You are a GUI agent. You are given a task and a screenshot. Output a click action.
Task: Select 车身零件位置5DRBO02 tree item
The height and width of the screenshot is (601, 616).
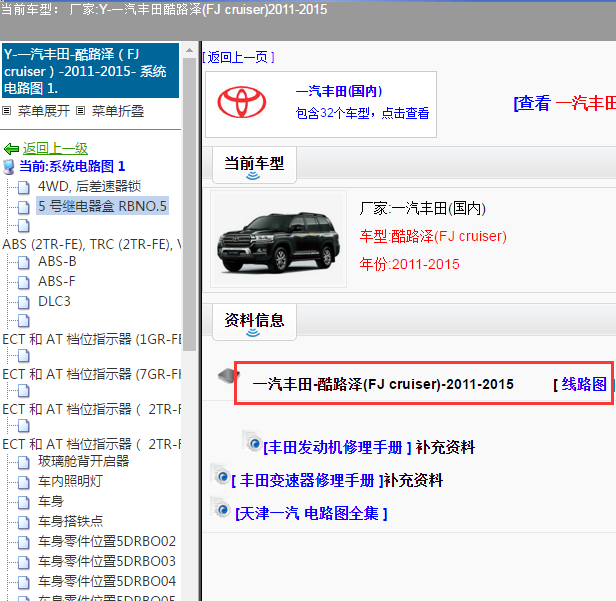coord(107,541)
